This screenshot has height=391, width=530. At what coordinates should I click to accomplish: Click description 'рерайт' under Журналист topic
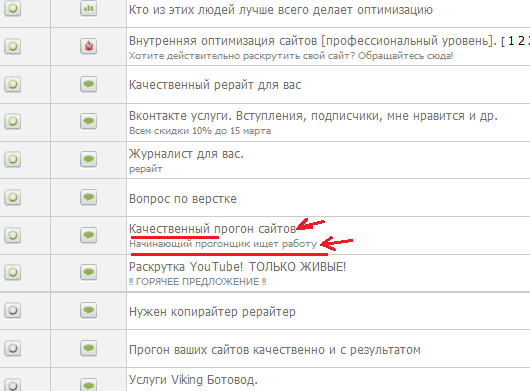[x=146, y=169]
